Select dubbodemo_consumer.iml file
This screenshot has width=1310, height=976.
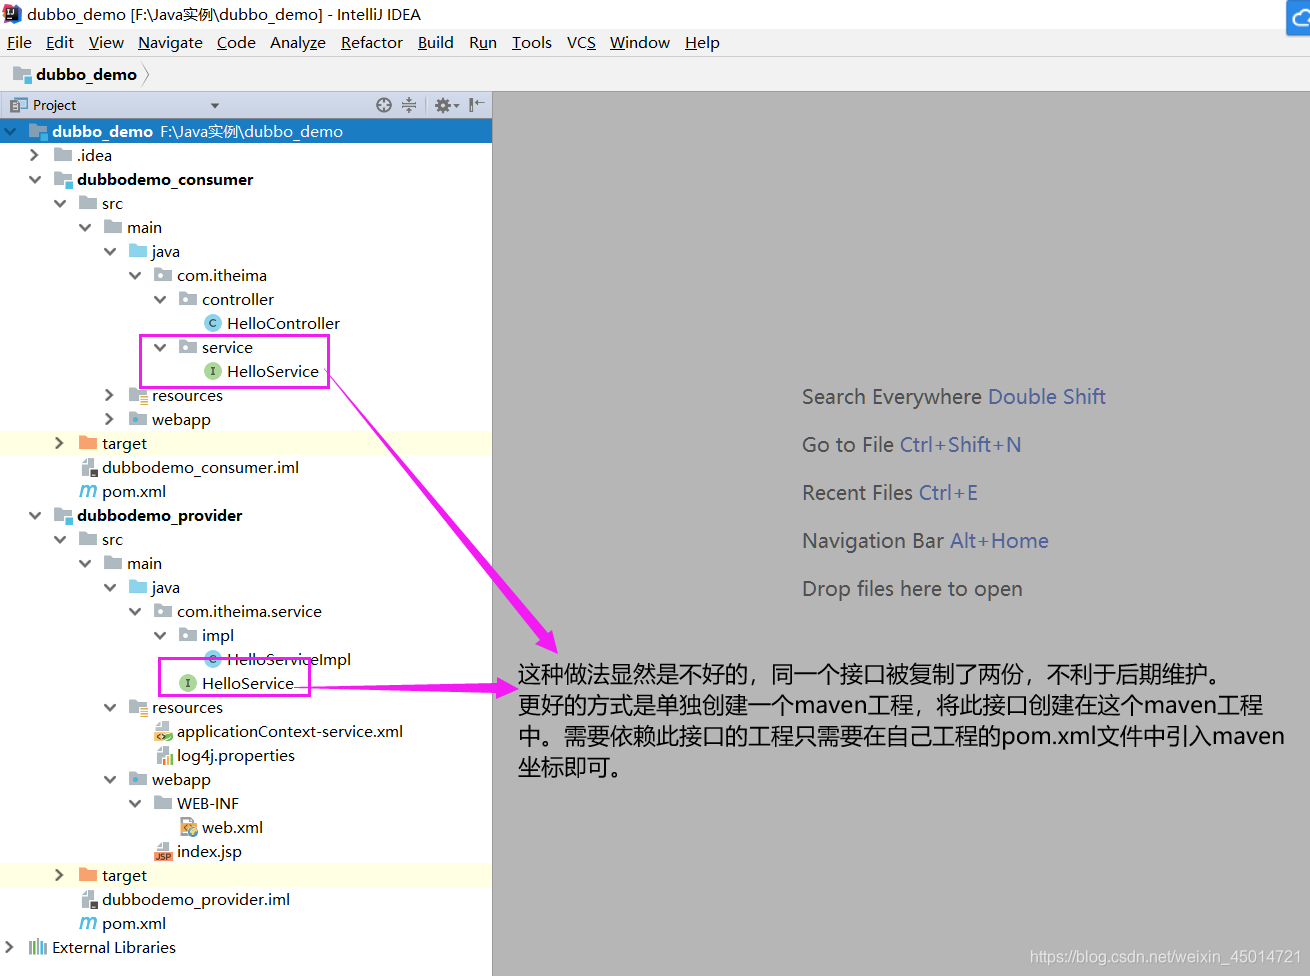point(200,467)
